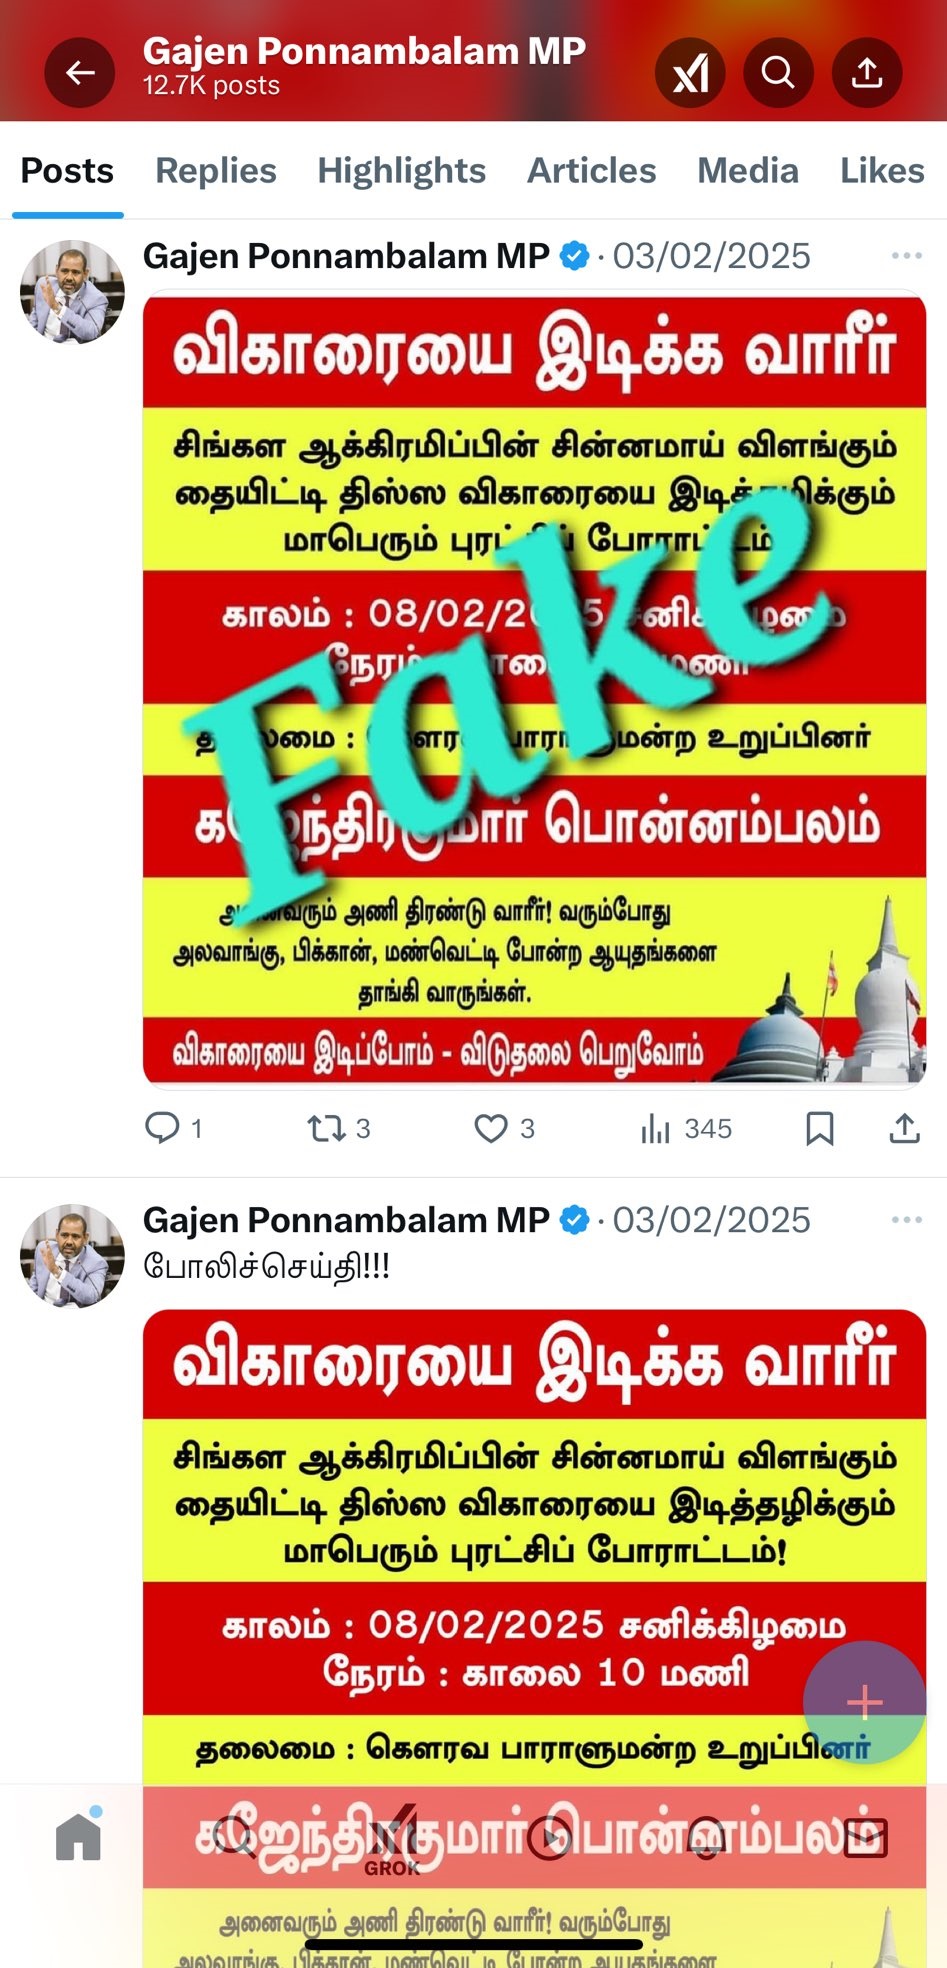Image resolution: width=947 pixels, height=1968 pixels.
Task: Repost the first Fake poster post
Action: coord(339,1128)
